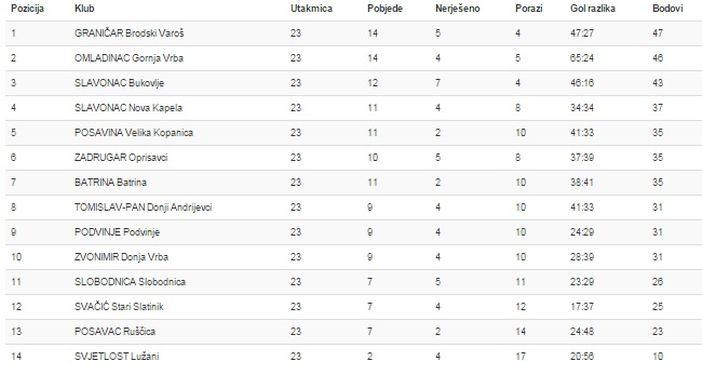The height and width of the screenshot is (375, 702).
Task: Select the Bodovi column header
Action: coord(668,9)
